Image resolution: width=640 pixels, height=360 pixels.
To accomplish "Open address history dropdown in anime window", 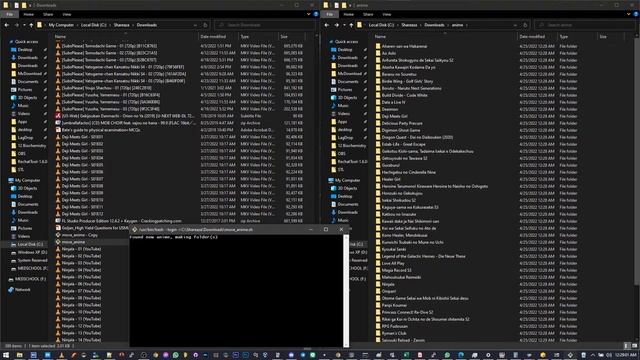I will tap(515, 25).
